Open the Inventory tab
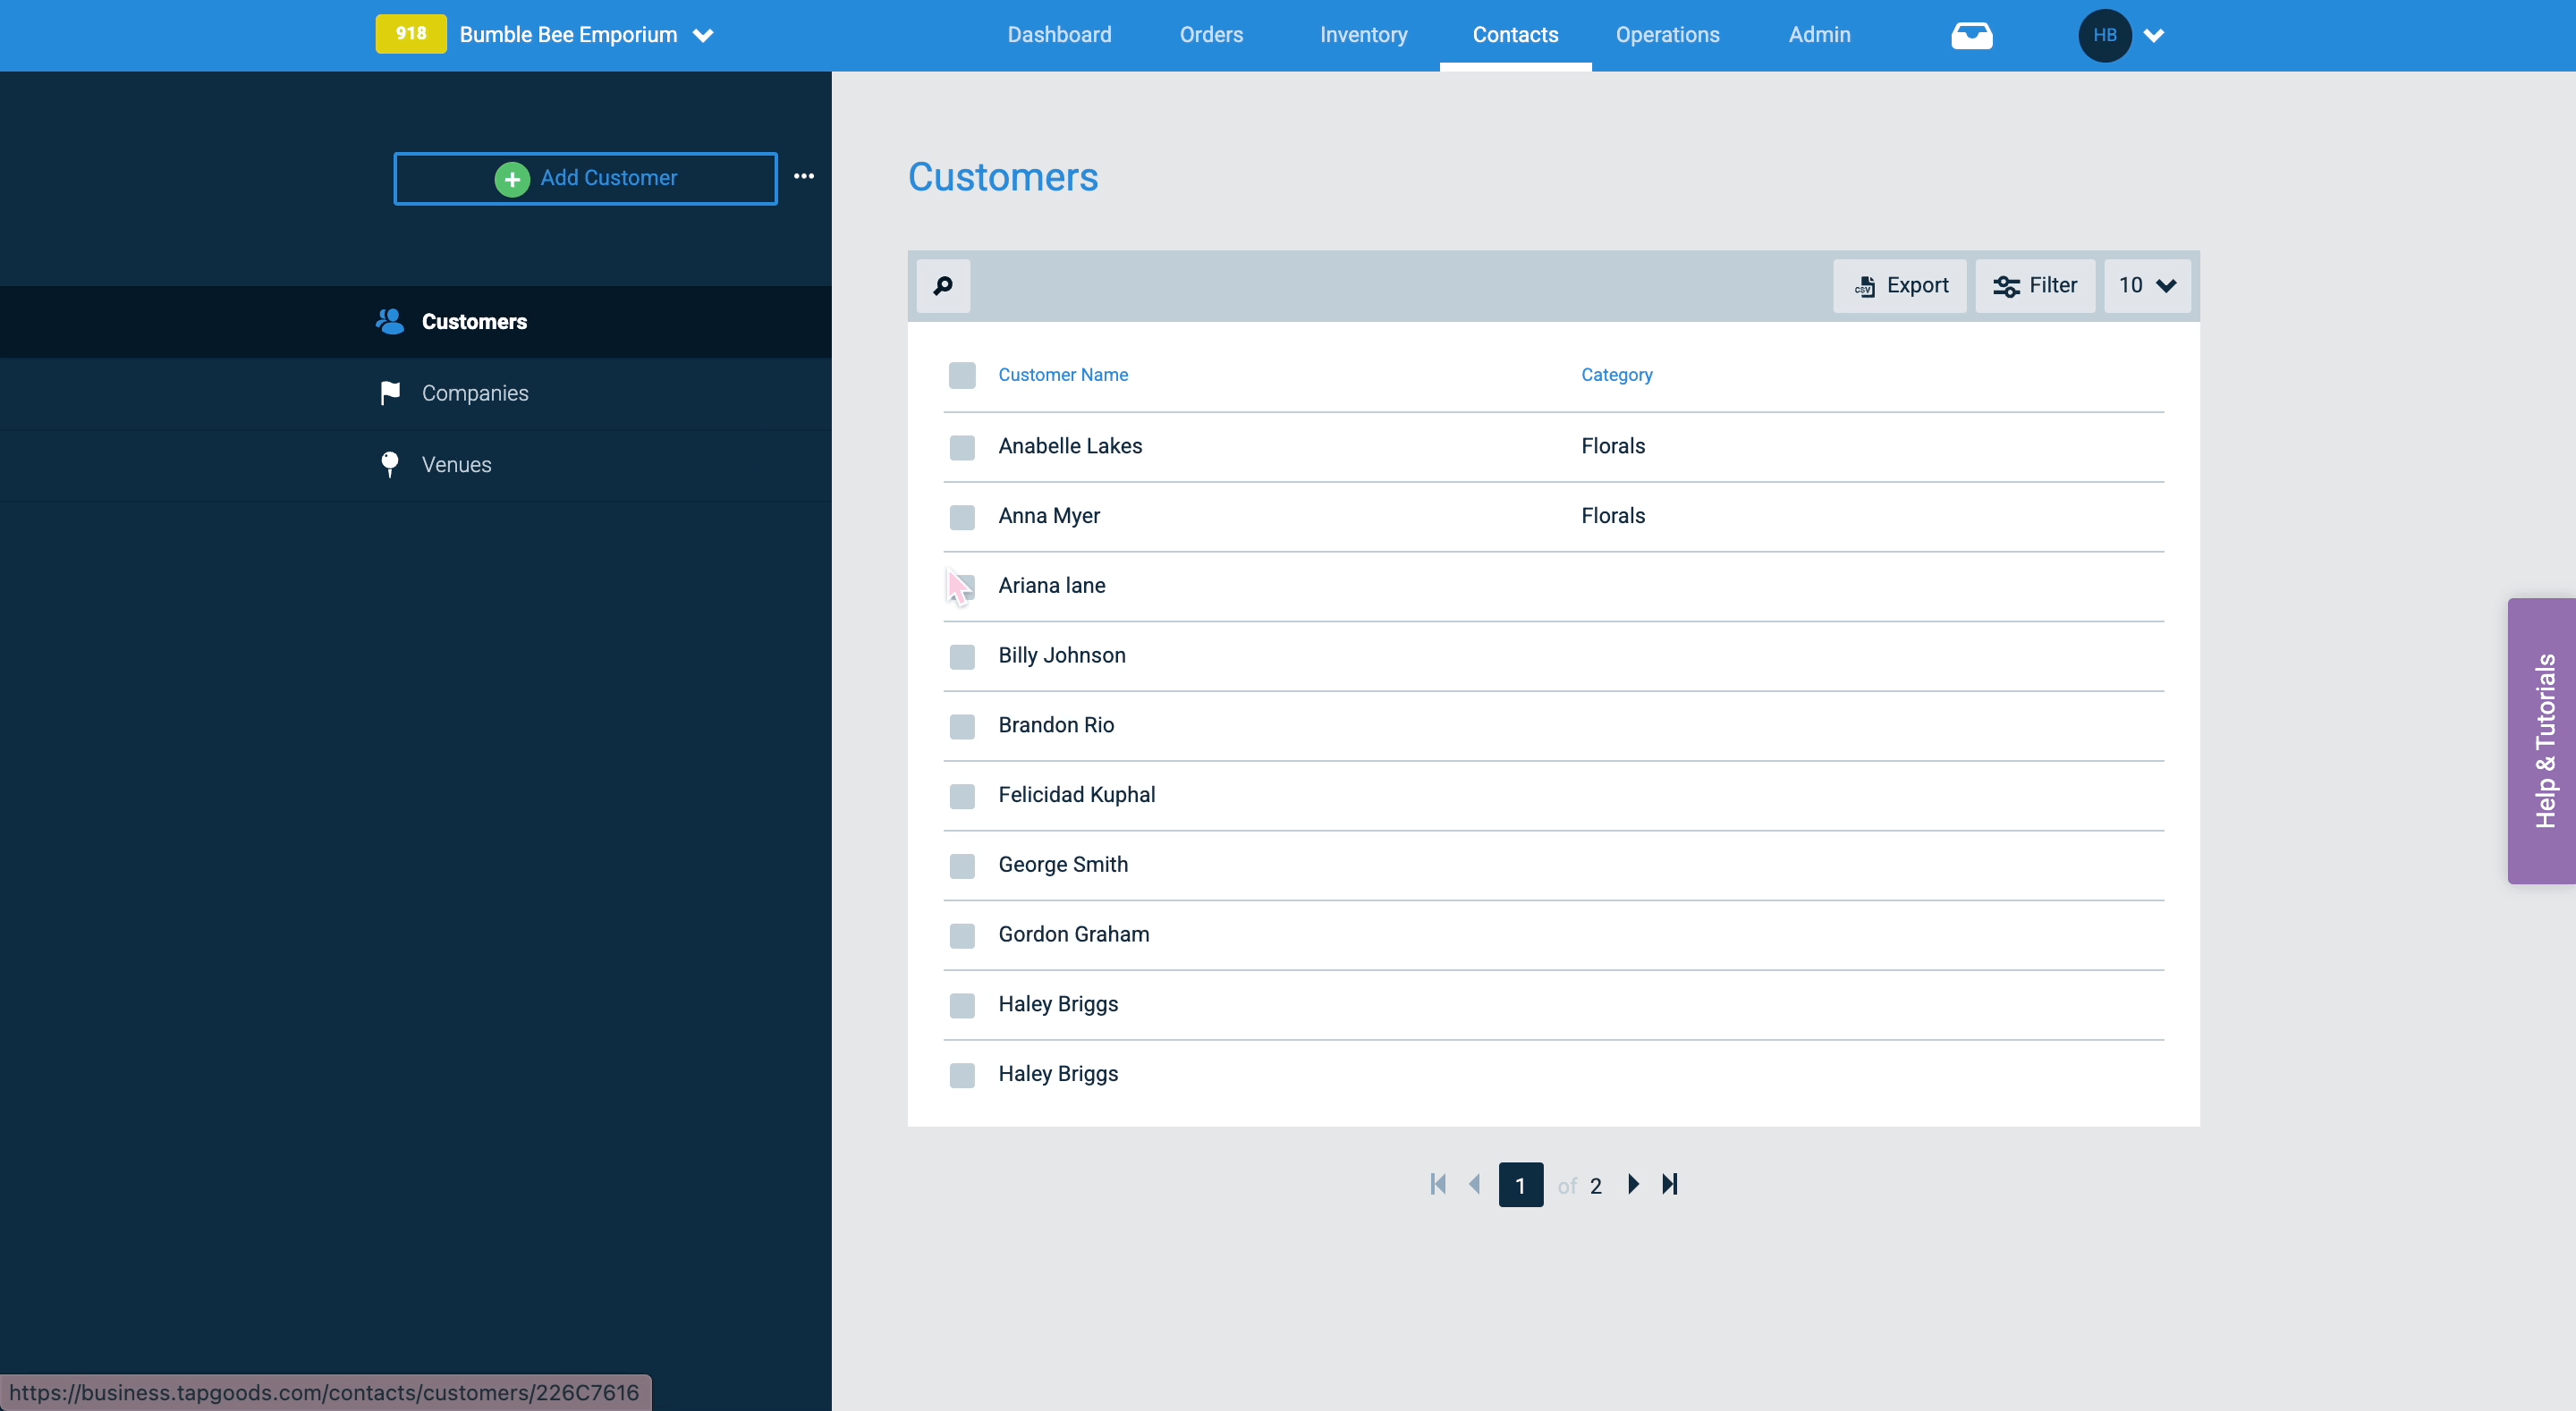2576x1411 pixels. (1363, 35)
